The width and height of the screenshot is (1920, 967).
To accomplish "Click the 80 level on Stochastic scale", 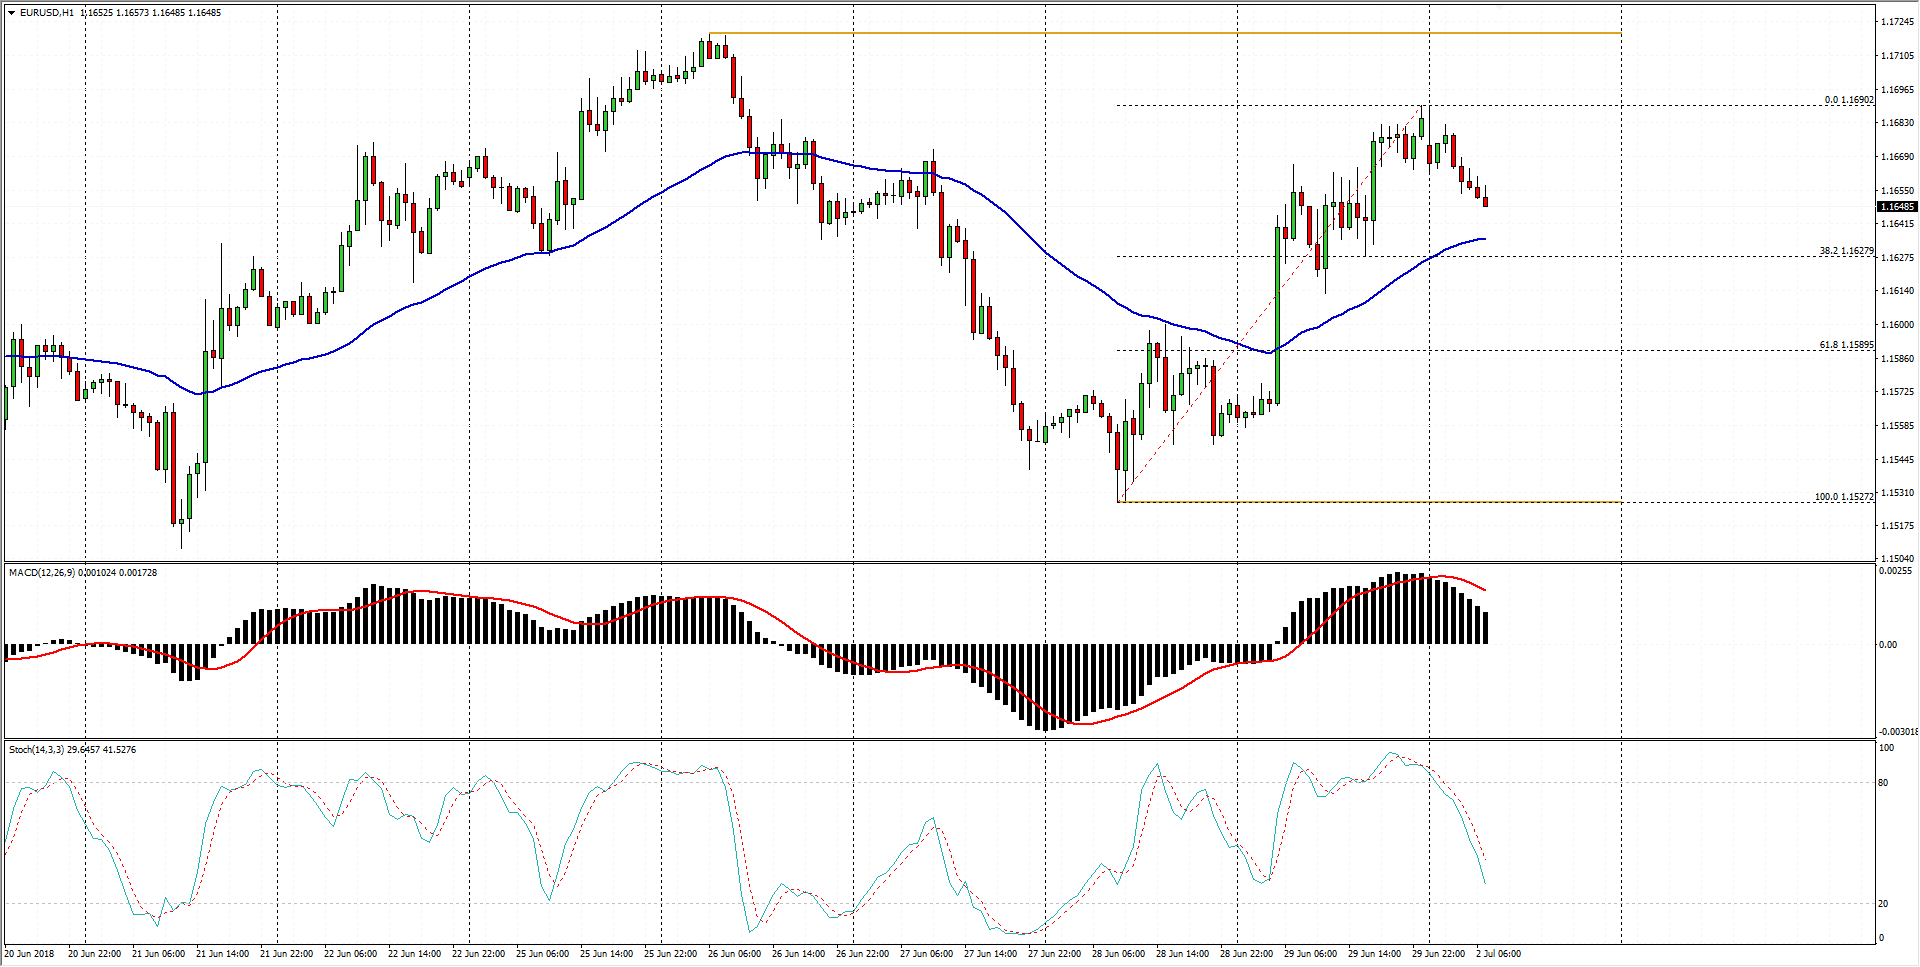I will [x=1883, y=783].
